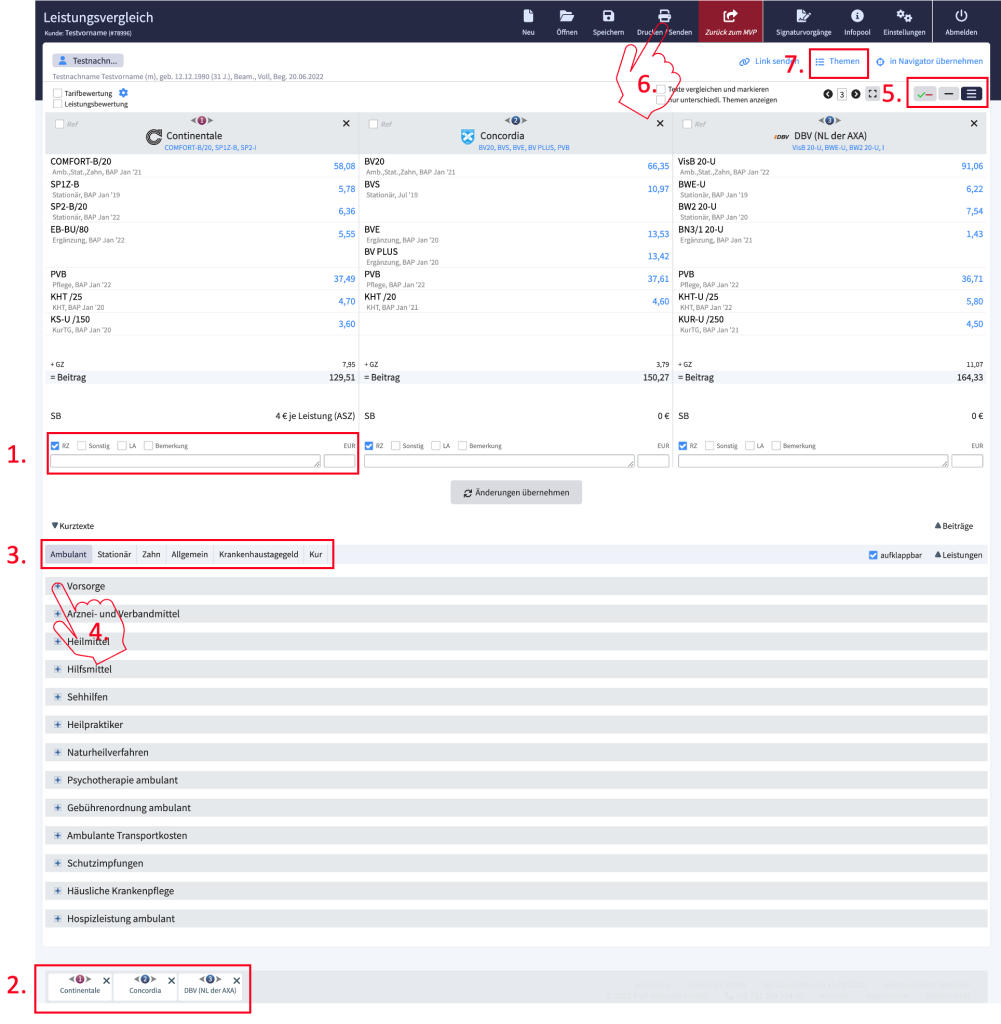Image resolution: width=1001 pixels, height=1024 pixels.
Task: Check Bemerkung in the Concordia column
Action: coord(462,446)
